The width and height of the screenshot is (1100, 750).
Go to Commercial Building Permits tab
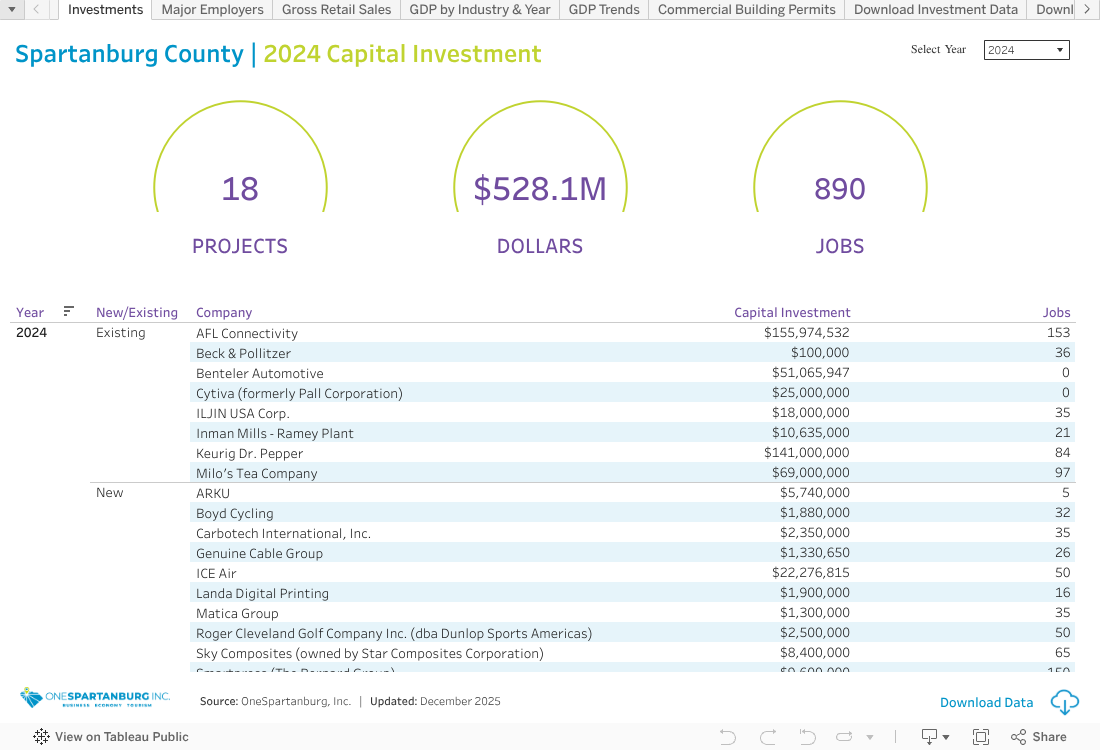point(746,9)
